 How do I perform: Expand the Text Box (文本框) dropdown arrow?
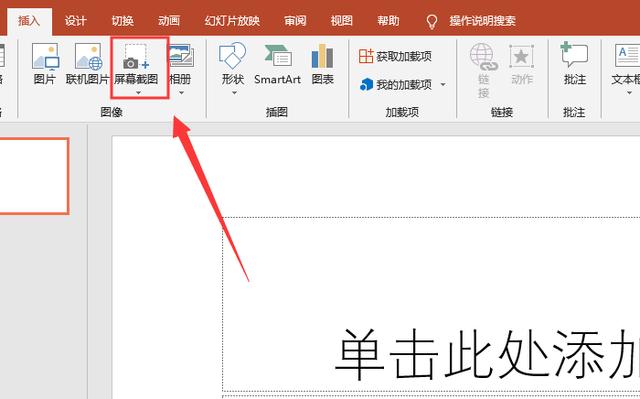click(x=629, y=93)
